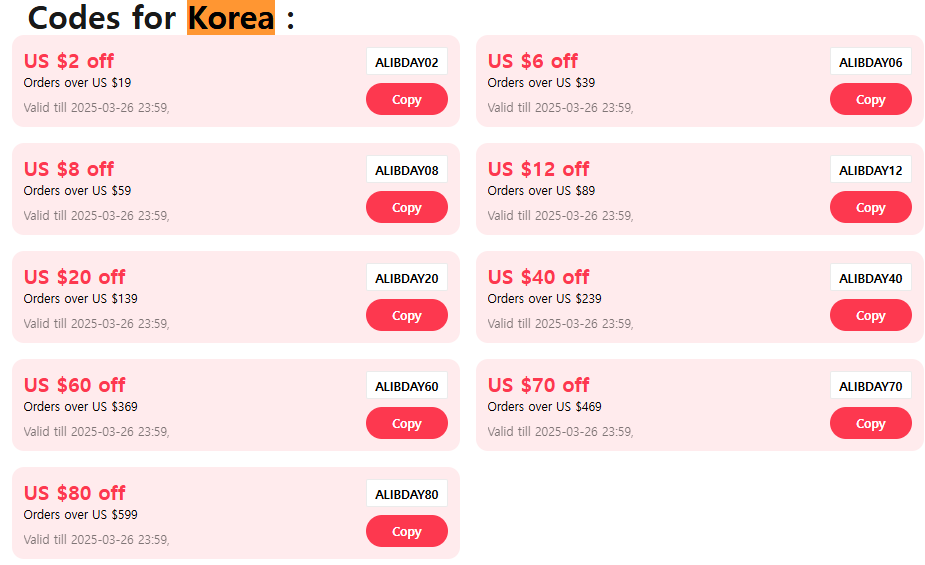Copy the US $60 off code
The height and width of the screenshot is (565, 925).
pos(406,423)
